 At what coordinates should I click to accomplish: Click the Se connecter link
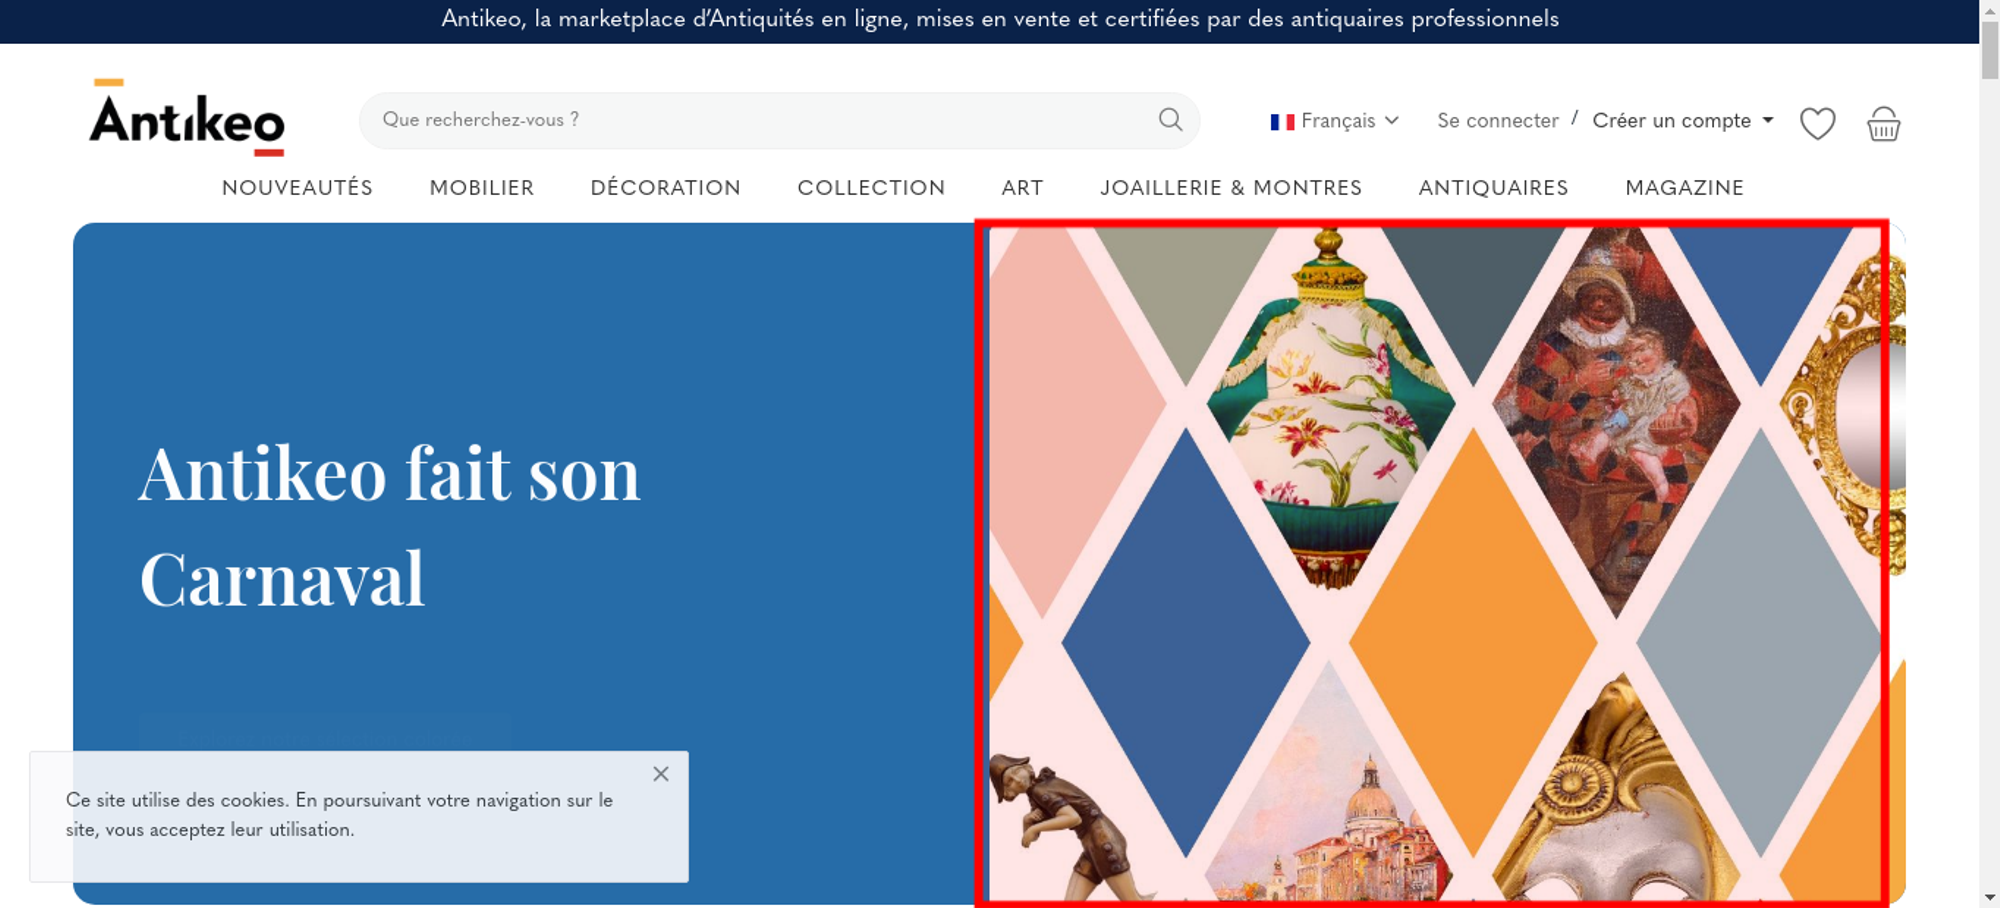[1498, 121]
